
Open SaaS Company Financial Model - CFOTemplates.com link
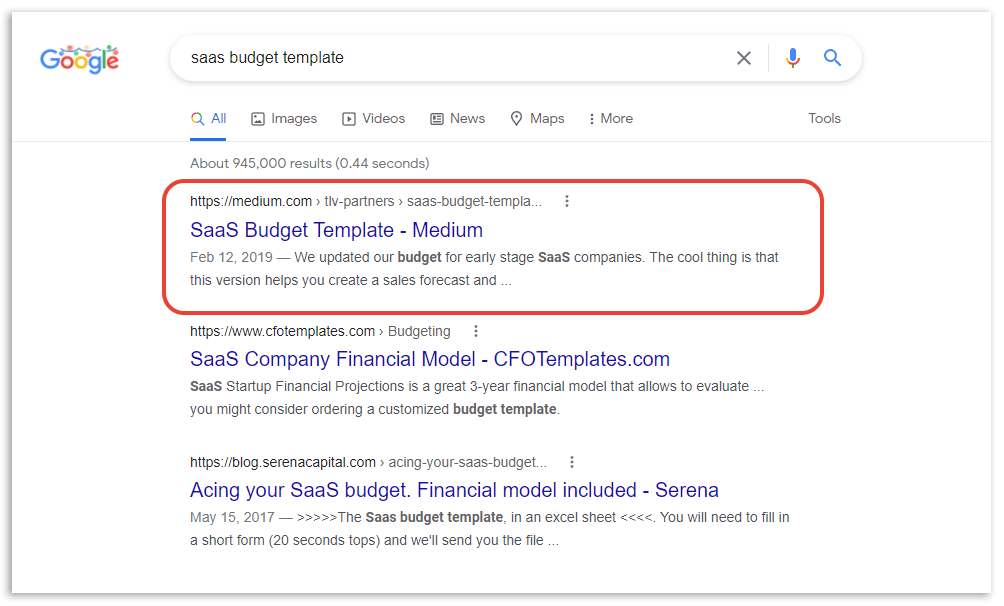[430, 359]
